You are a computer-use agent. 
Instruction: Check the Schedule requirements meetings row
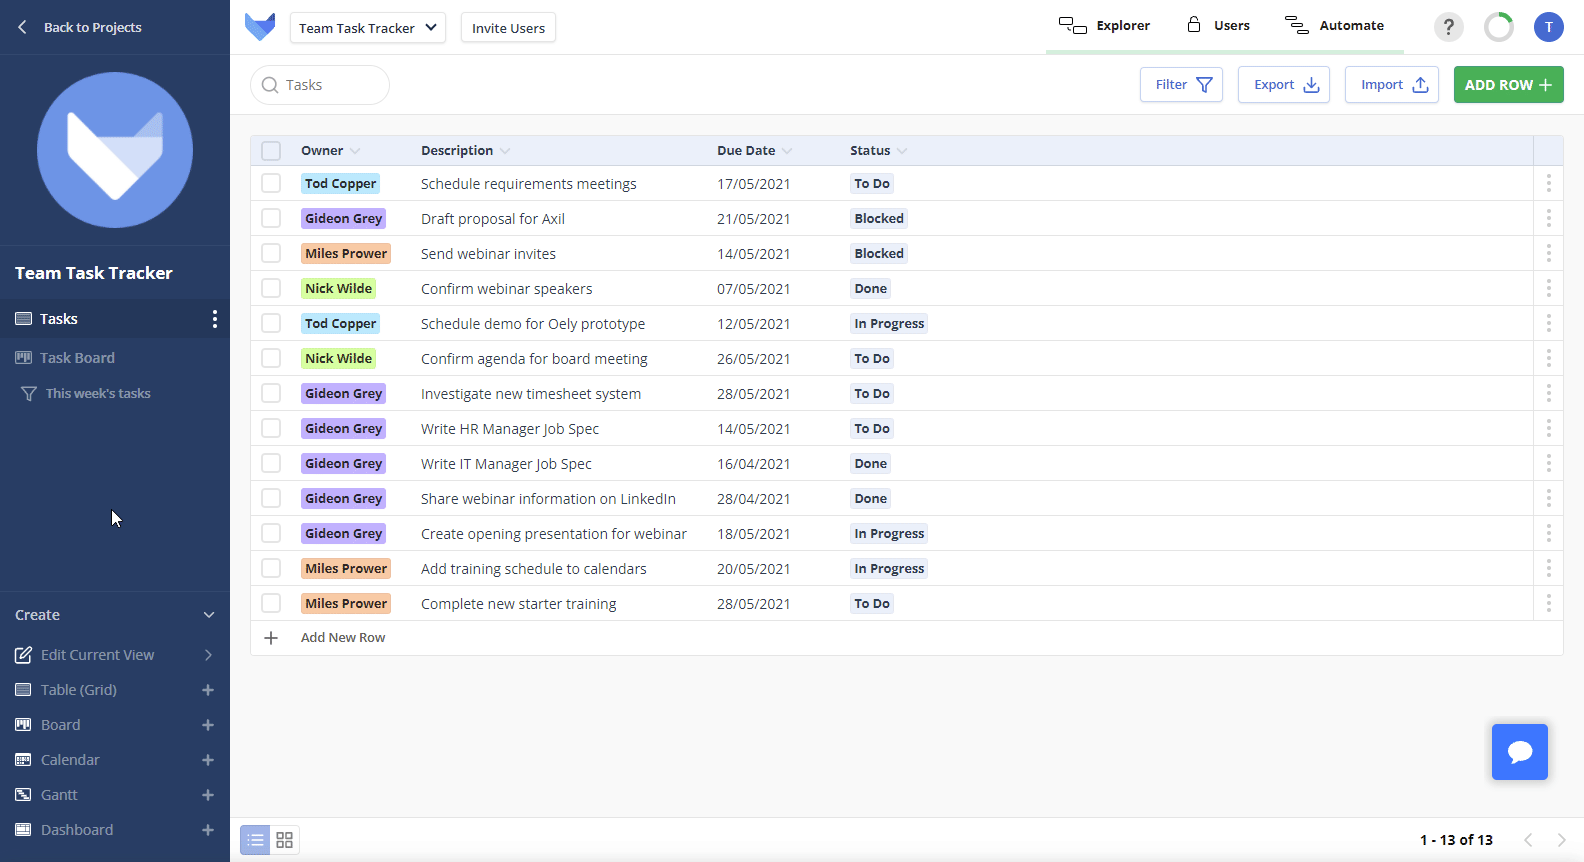271,183
